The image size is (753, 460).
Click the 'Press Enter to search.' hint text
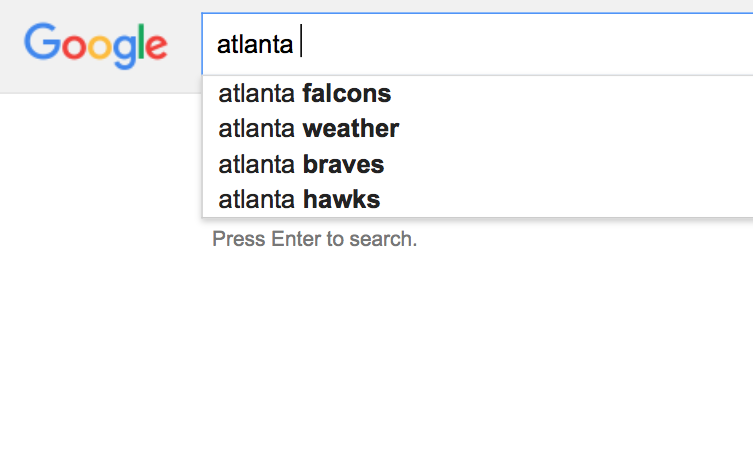point(314,240)
